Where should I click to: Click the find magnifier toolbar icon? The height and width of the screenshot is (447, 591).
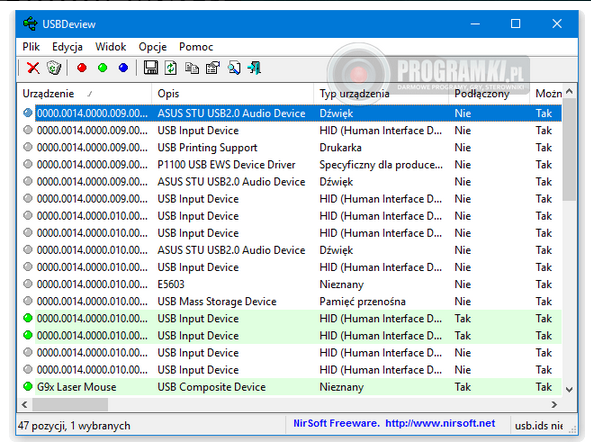tap(234, 68)
